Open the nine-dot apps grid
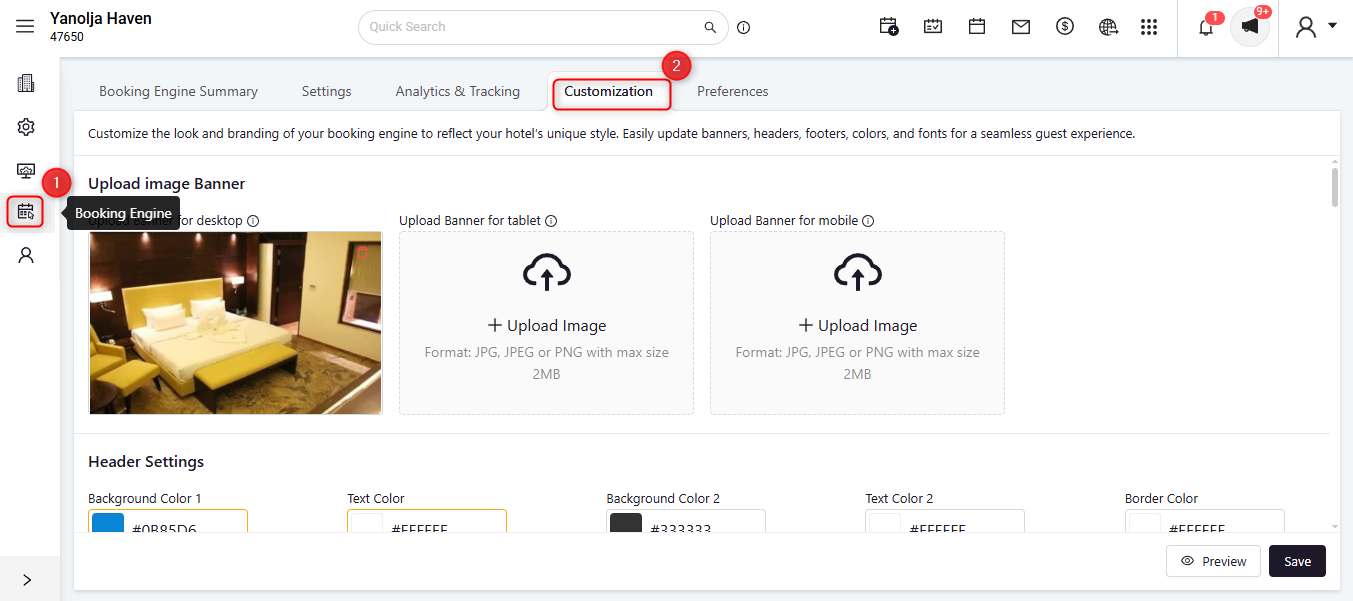Viewport: 1353px width, 601px height. 1149,27
